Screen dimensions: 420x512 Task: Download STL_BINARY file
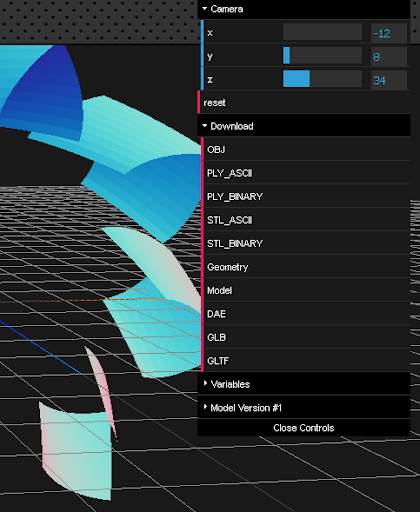click(307, 243)
